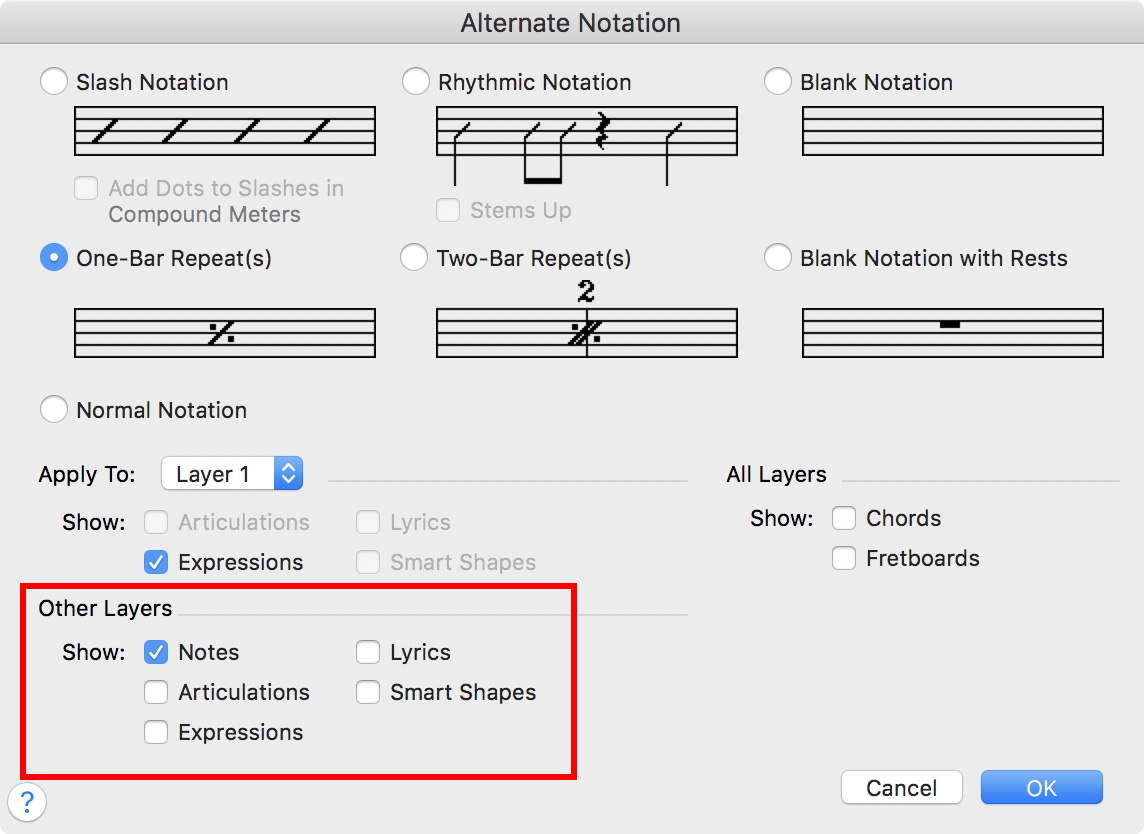Viewport: 1144px width, 834px height.
Task: Choose the Rhythmic Notation option
Action: (416, 82)
